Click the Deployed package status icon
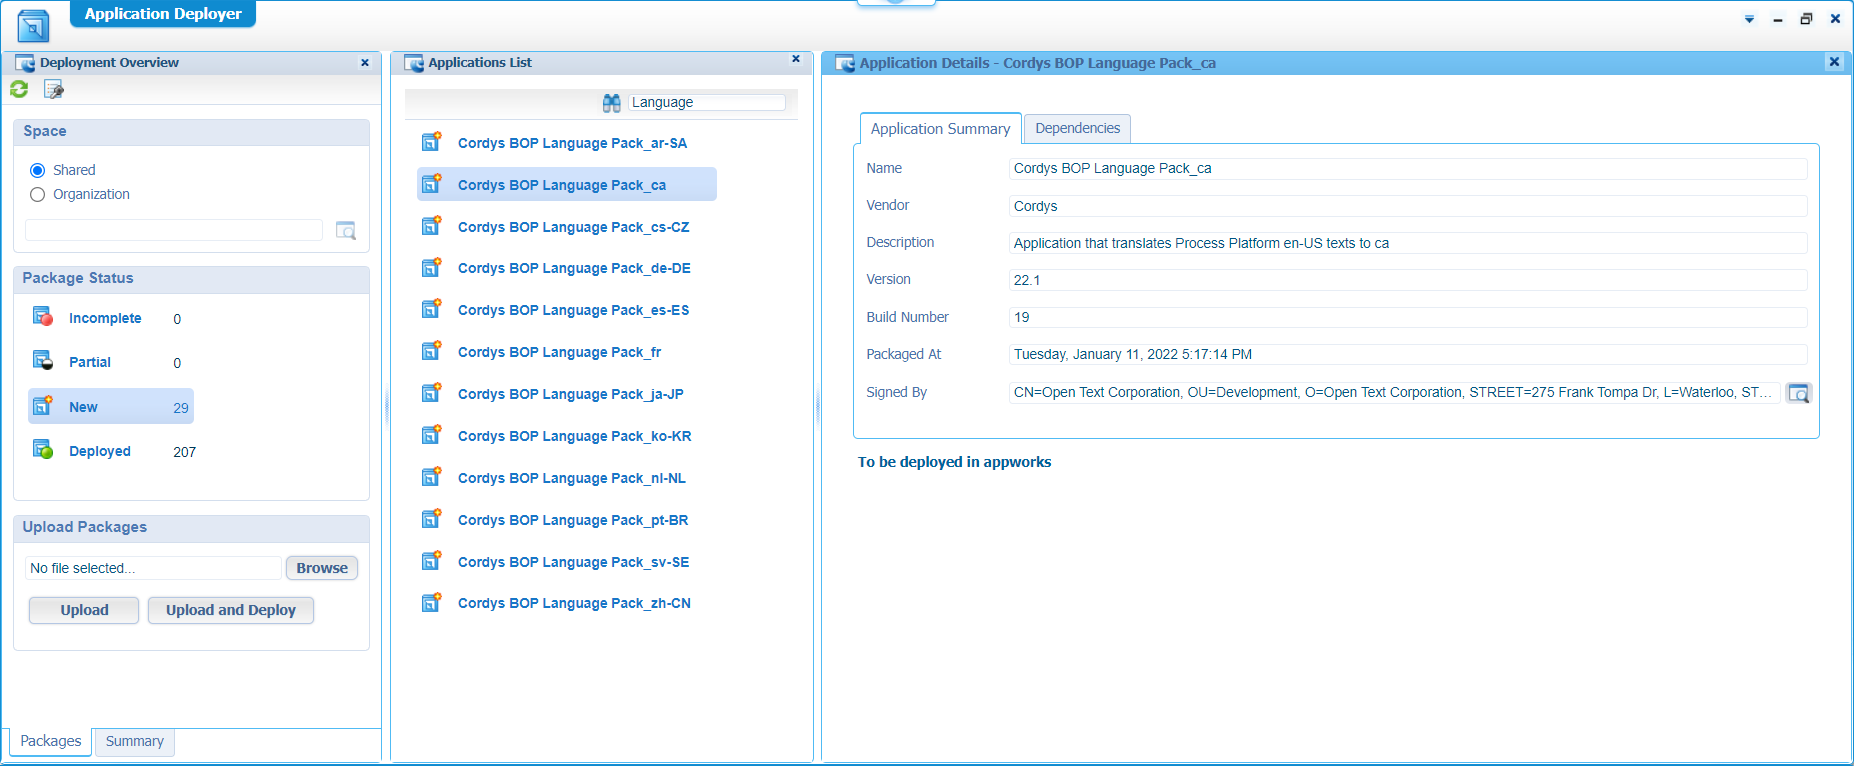1854x766 pixels. [x=43, y=450]
